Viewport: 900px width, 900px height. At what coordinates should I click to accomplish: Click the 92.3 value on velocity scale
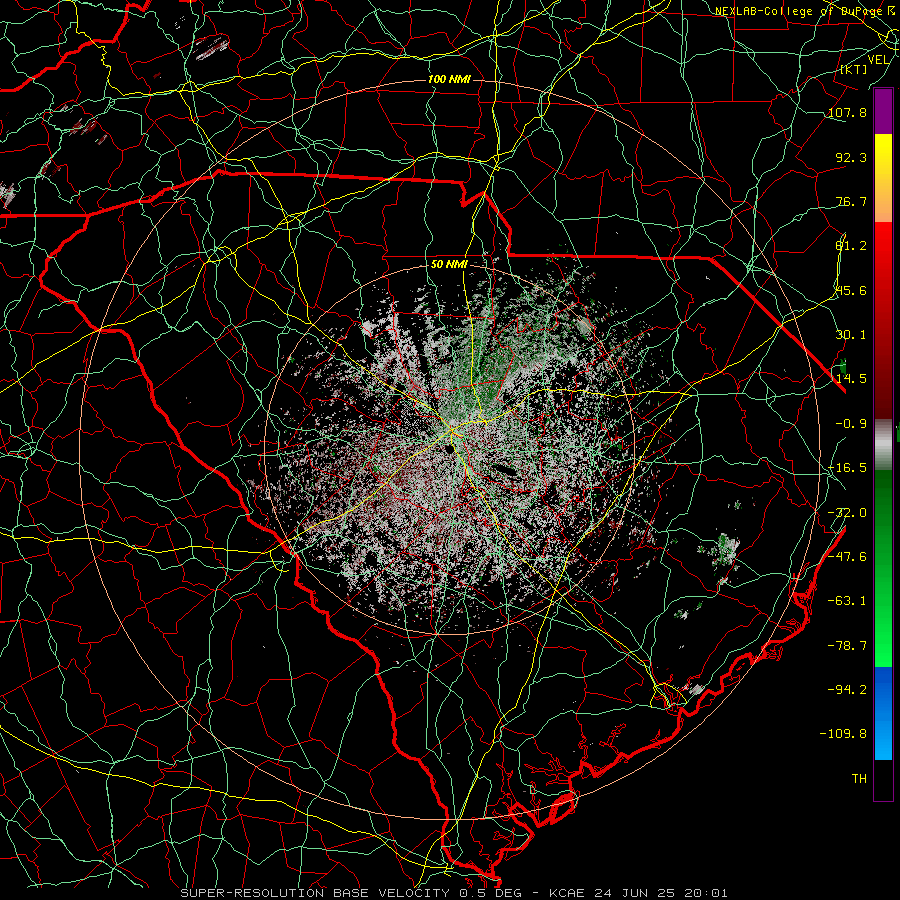(851, 157)
